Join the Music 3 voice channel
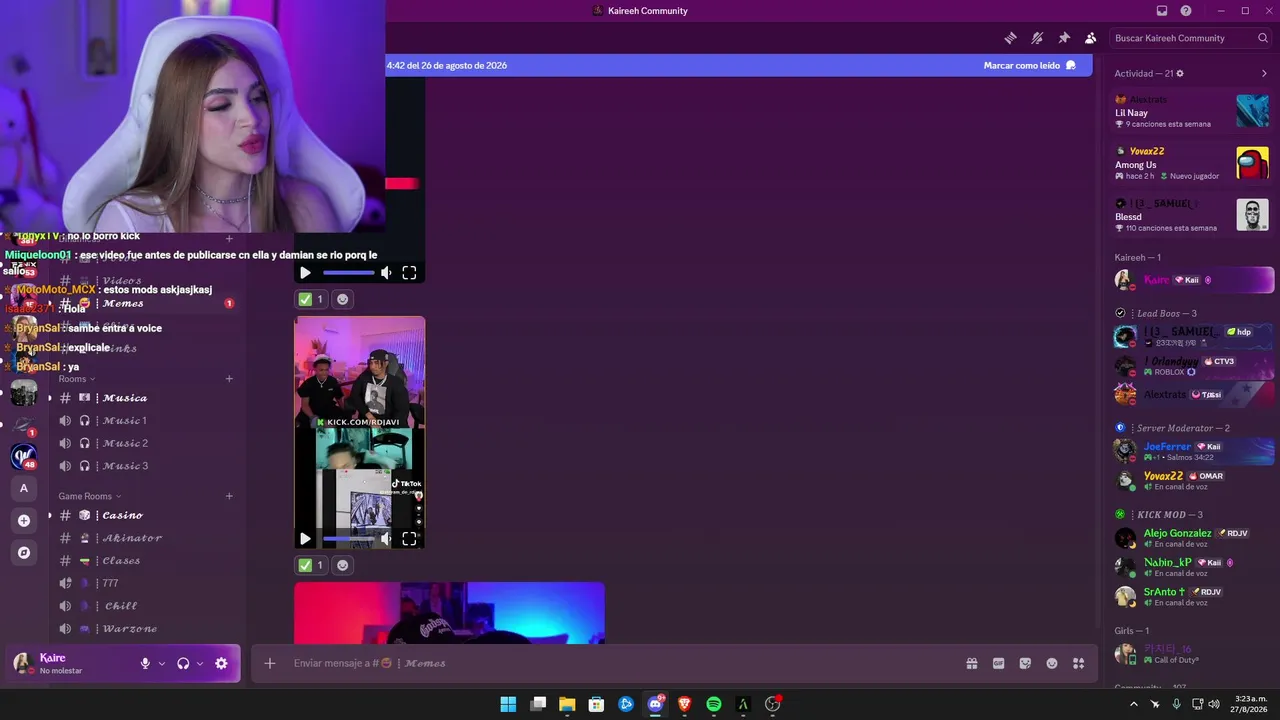The width and height of the screenshot is (1280, 720). (147, 466)
